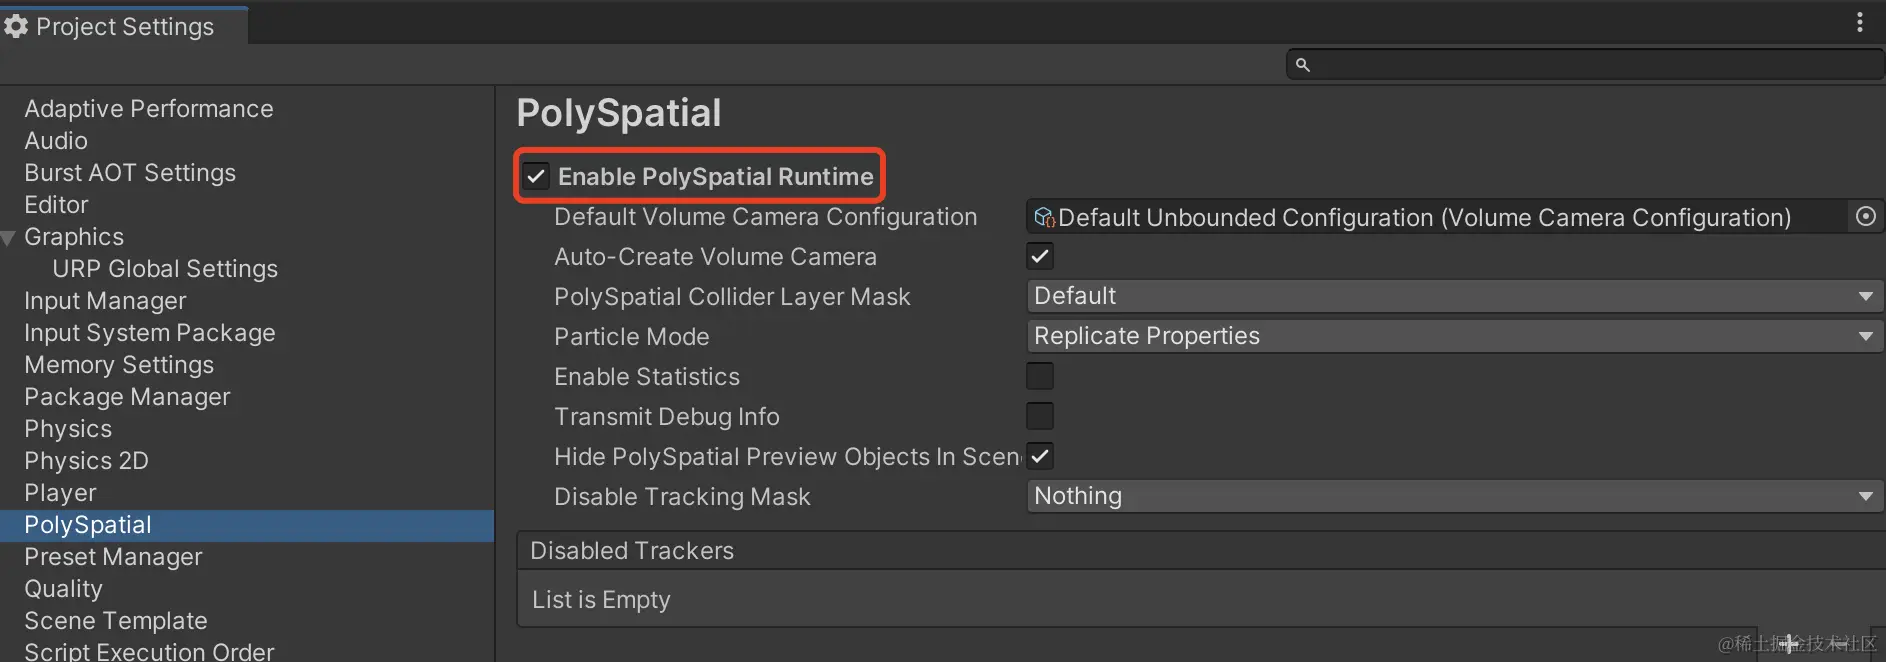Click inside the settings search field
The image size is (1886, 662).
[1585, 65]
